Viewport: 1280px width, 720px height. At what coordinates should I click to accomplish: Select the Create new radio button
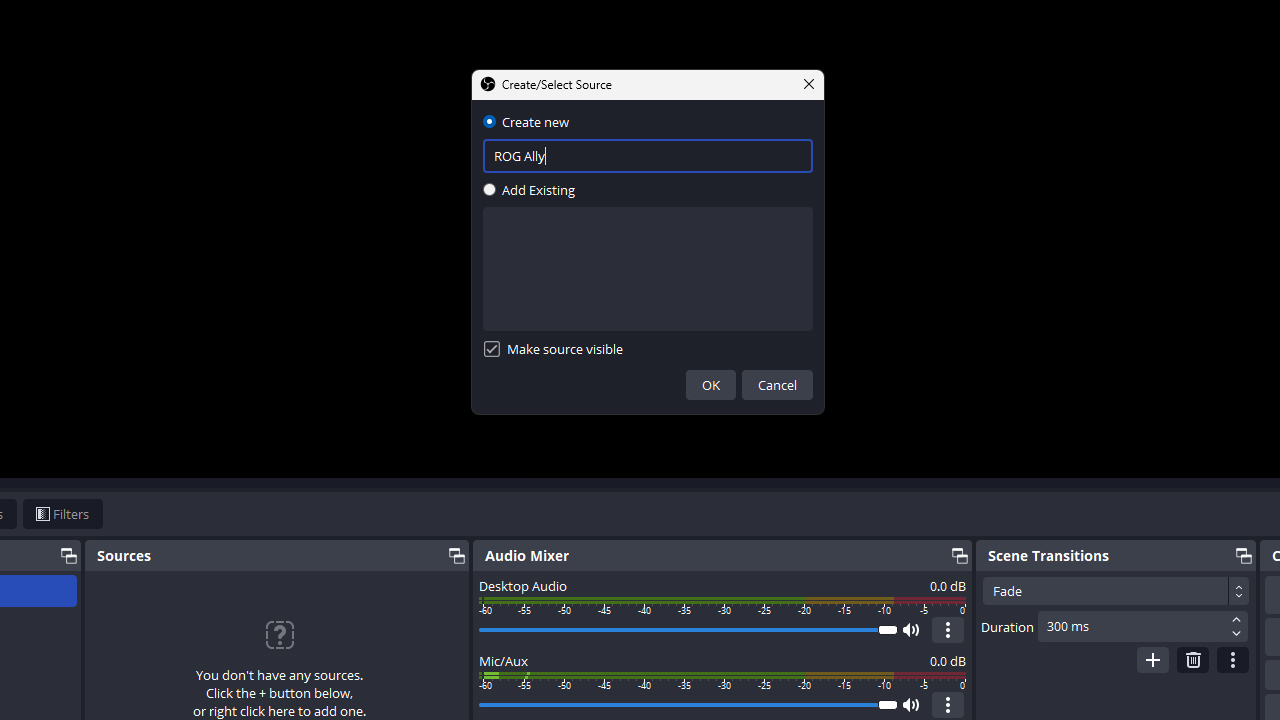pos(489,122)
